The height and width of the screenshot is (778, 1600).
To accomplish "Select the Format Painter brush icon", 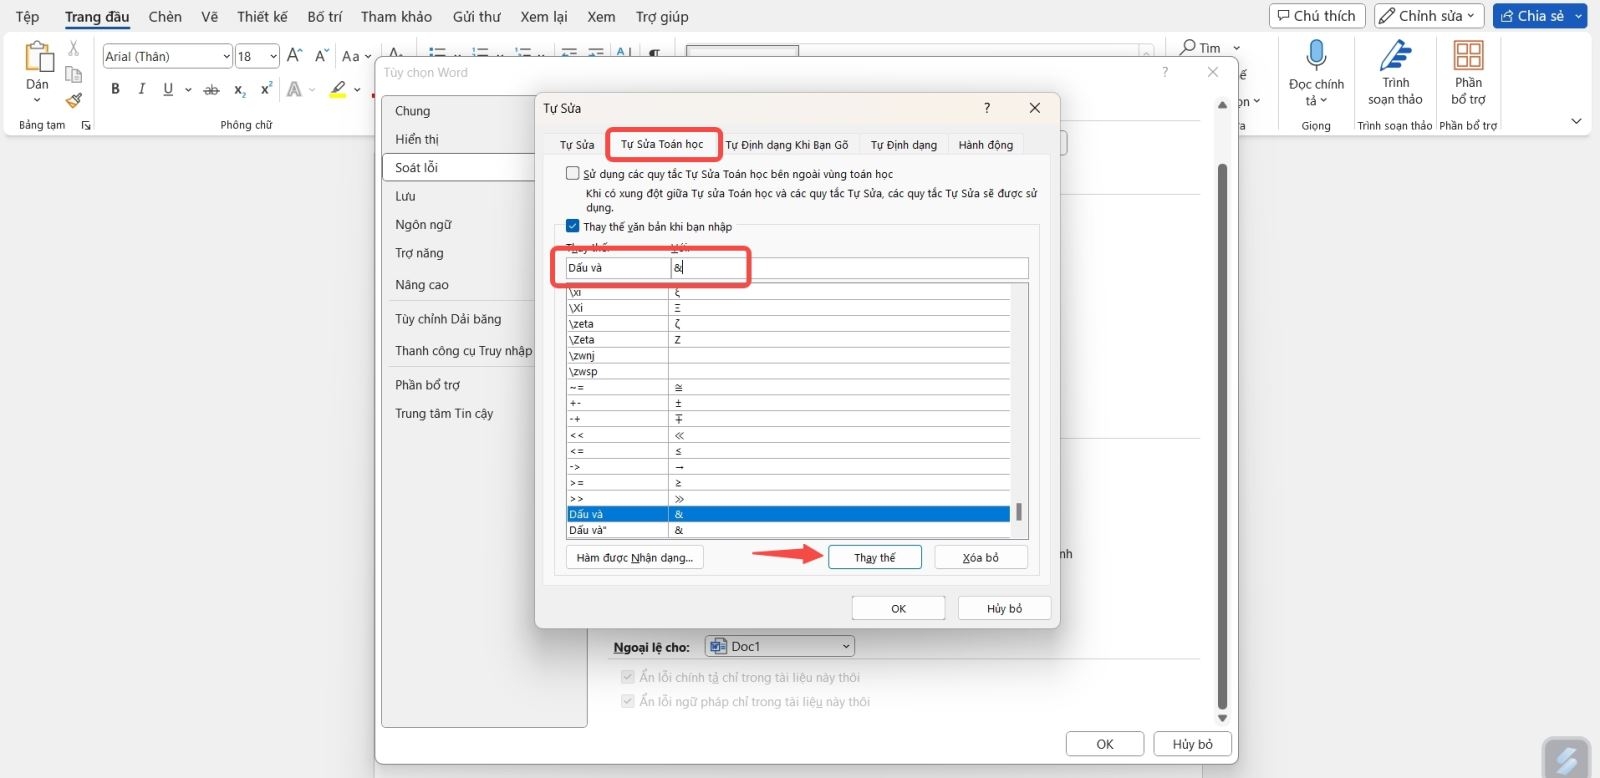I will (x=73, y=100).
